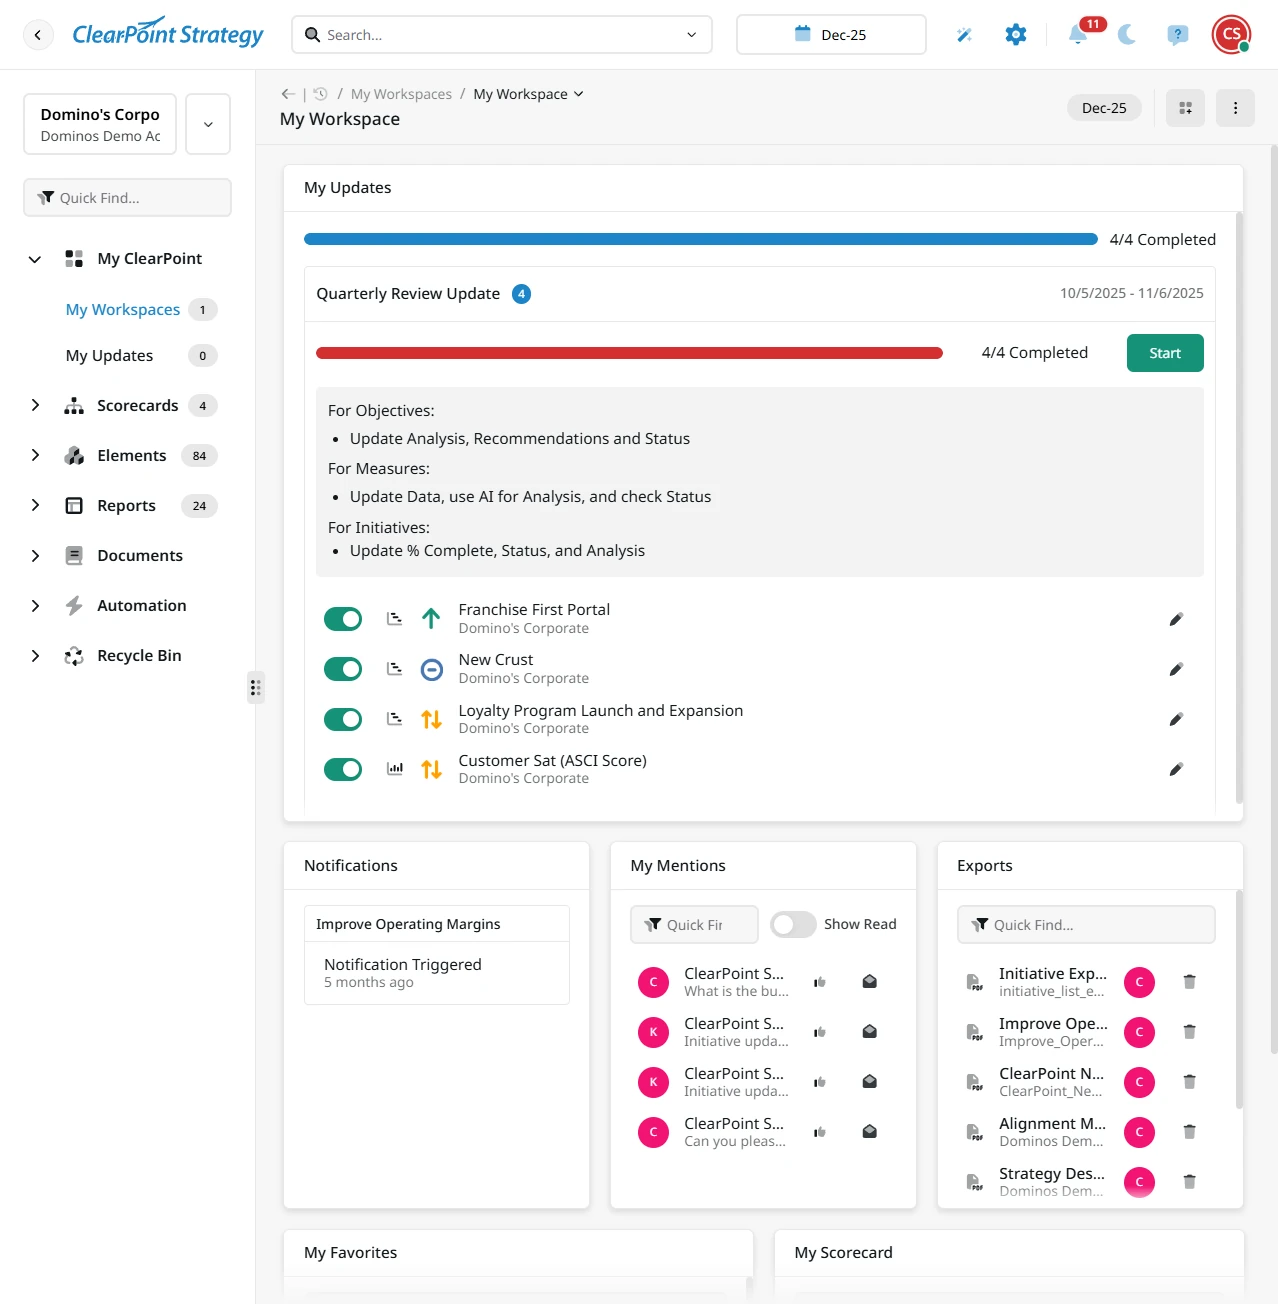Click the sidebar resize handle dots
1278x1304 pixels.
pyautogui.click(x=256, y=687)
